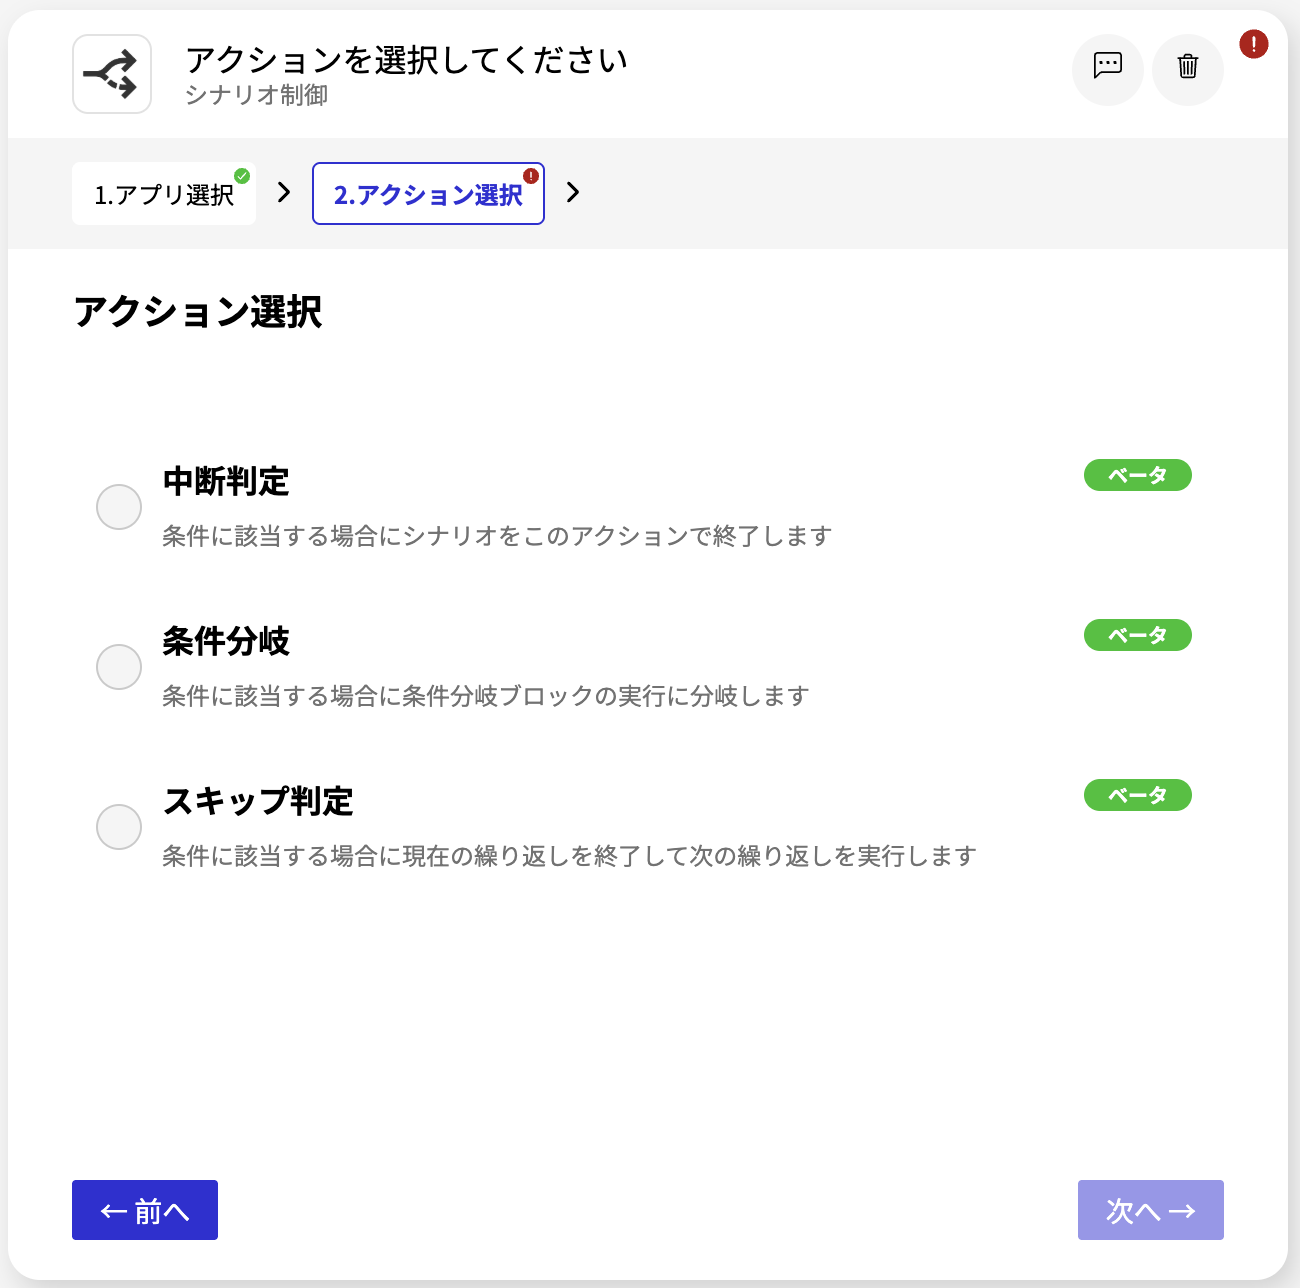
Task: Click the trash delete icon
Action: [x=1187, y=68]
